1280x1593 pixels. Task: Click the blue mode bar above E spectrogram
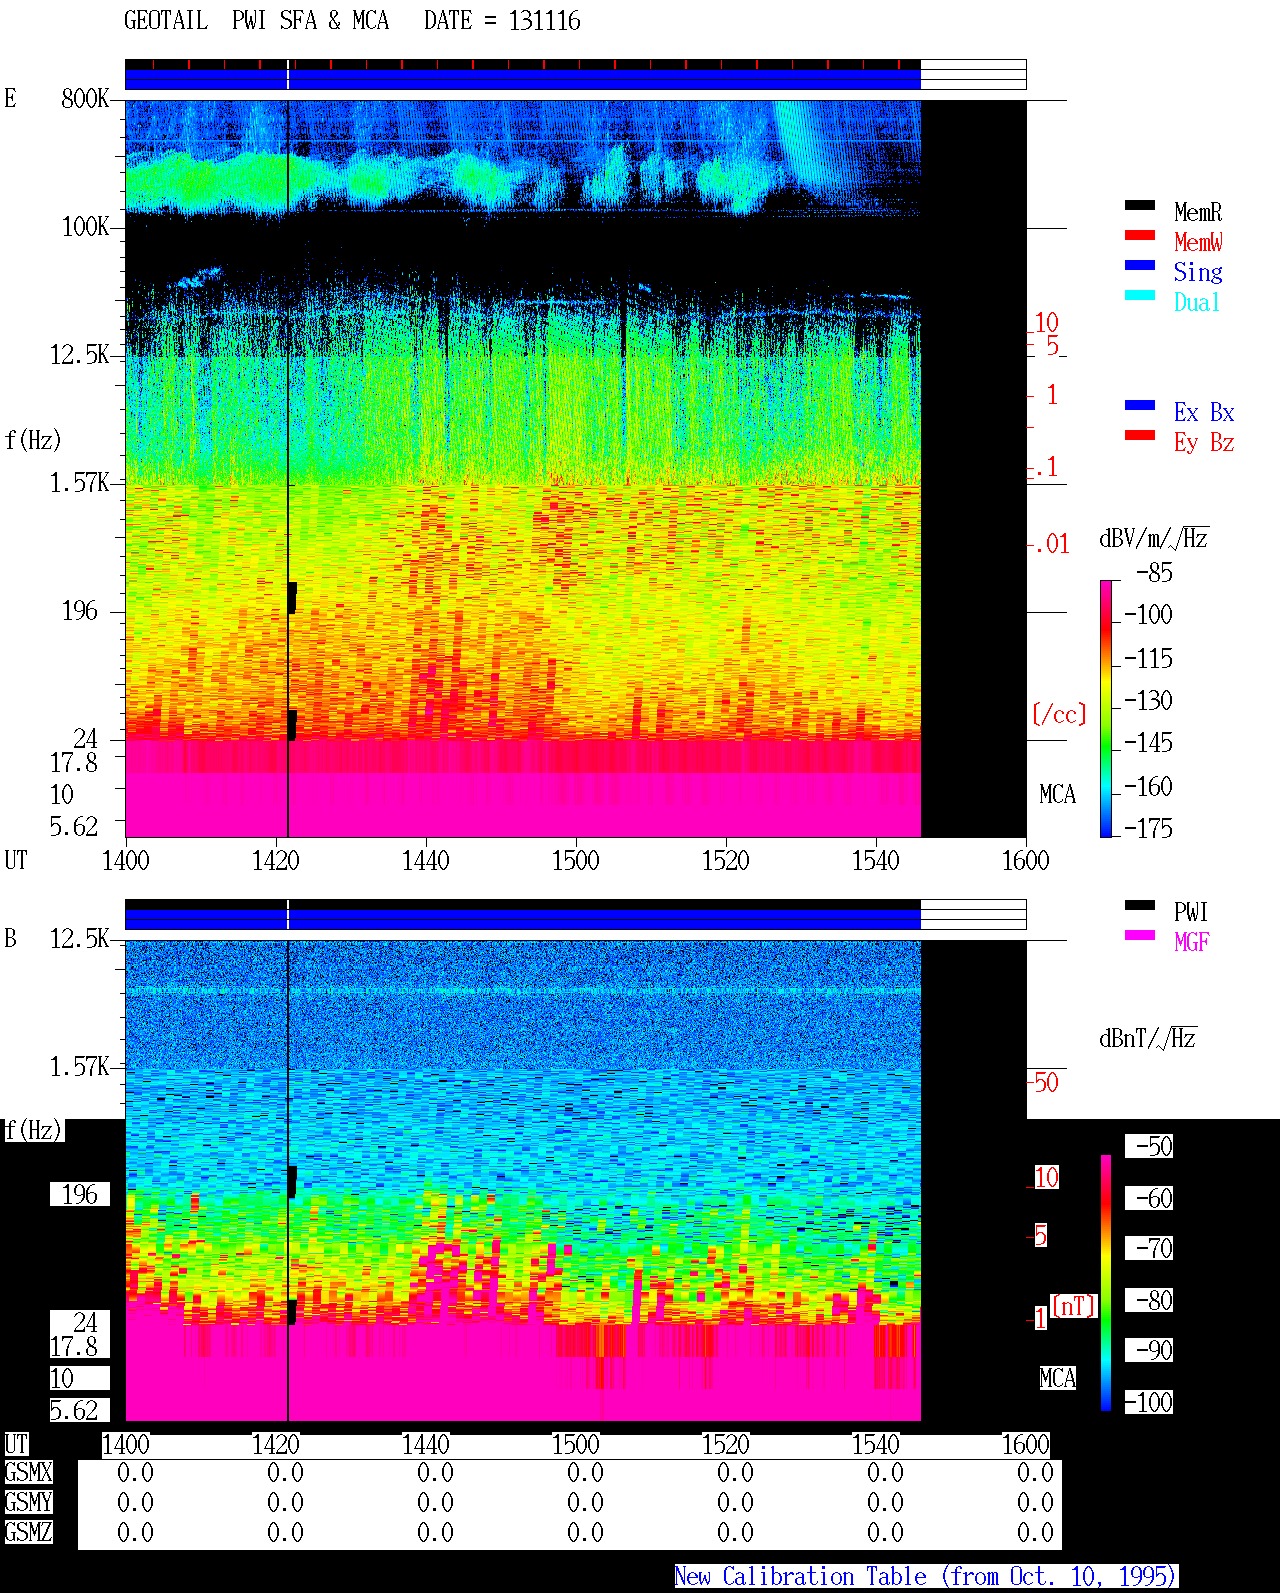522,79
